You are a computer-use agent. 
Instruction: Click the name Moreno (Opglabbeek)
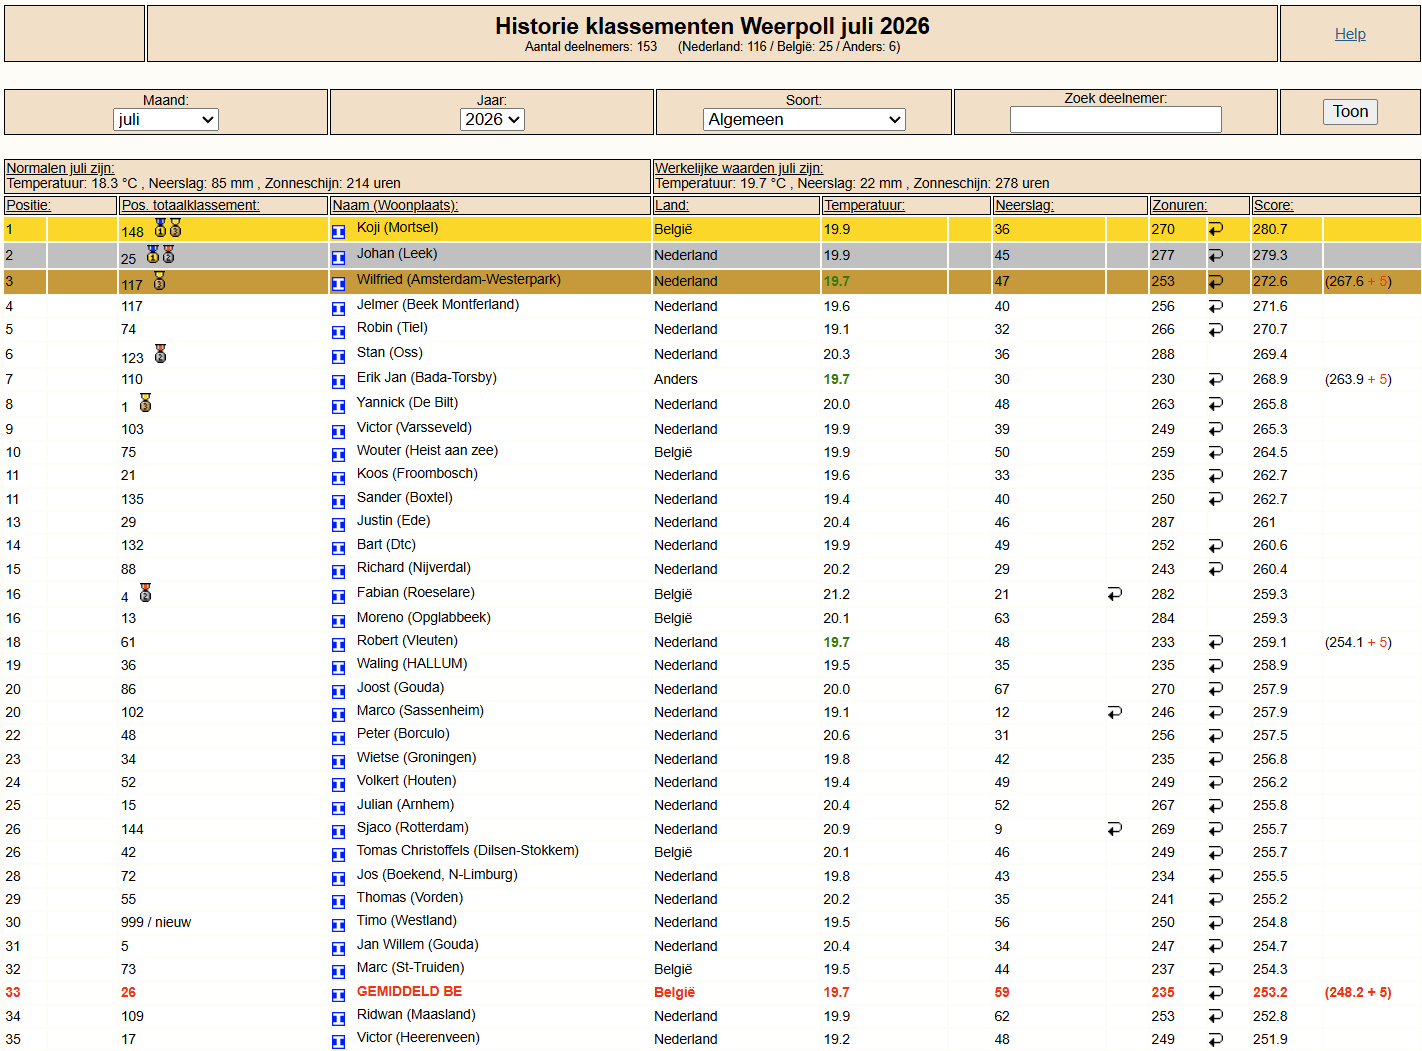(424, 617)
